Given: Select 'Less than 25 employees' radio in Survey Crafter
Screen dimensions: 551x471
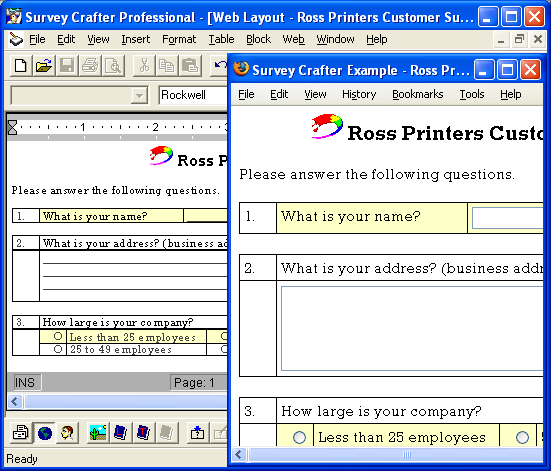Looking at the screenshot, I should click(58, 336).
